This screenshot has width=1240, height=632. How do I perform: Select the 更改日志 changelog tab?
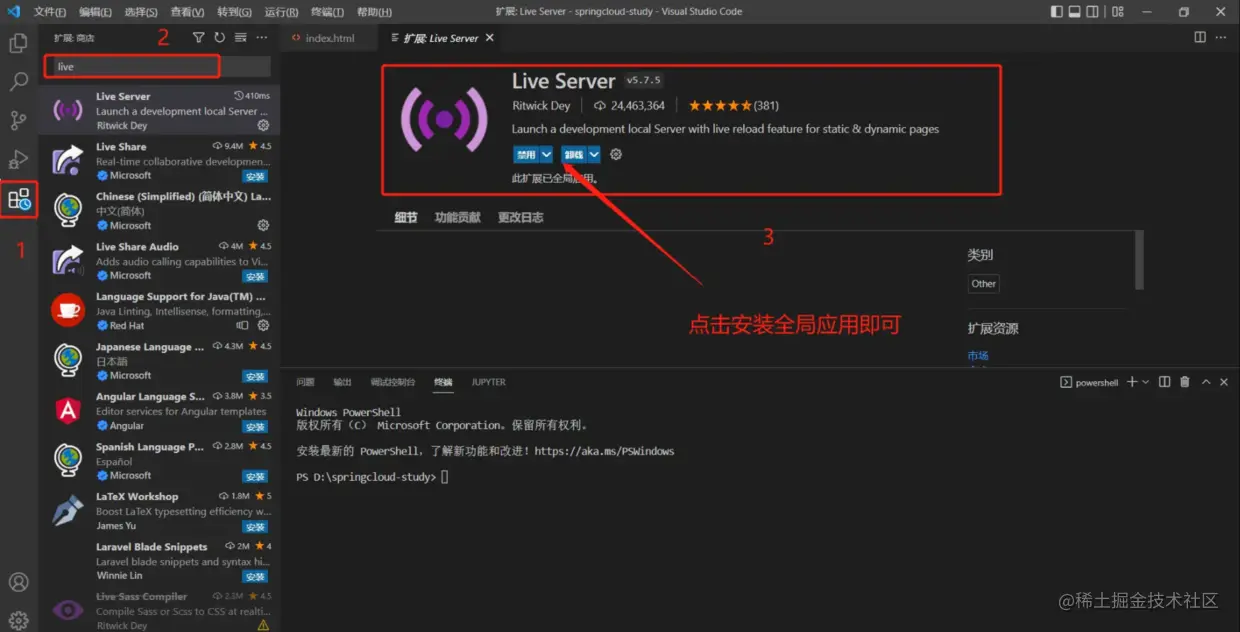[521, 217]
